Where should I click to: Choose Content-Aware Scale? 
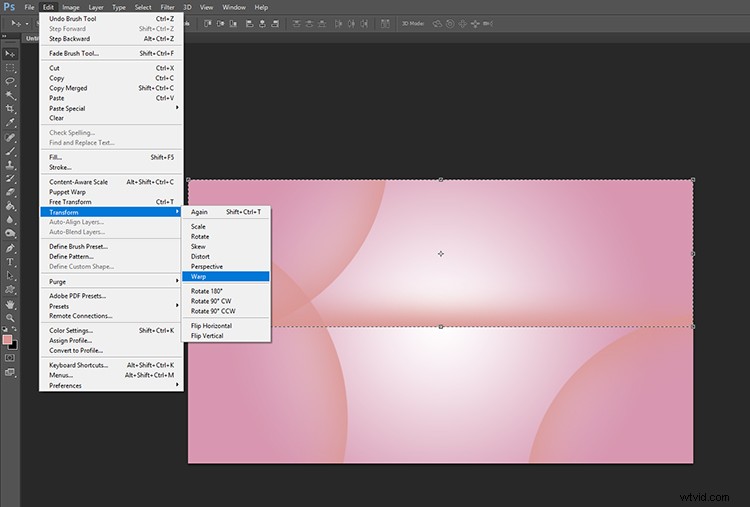point(111,182)
